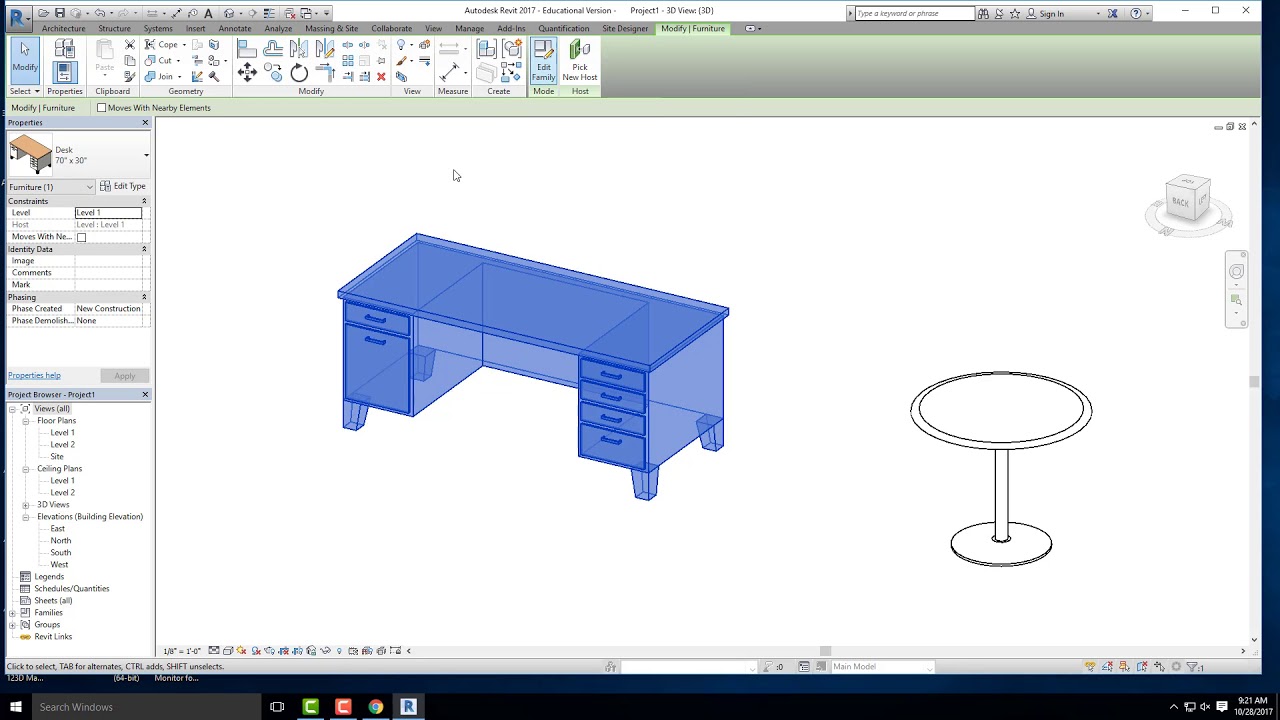The width and height of the screenshot is (1280, 720).
Task: Click the Move tool icon
Action: click(247, 72)
